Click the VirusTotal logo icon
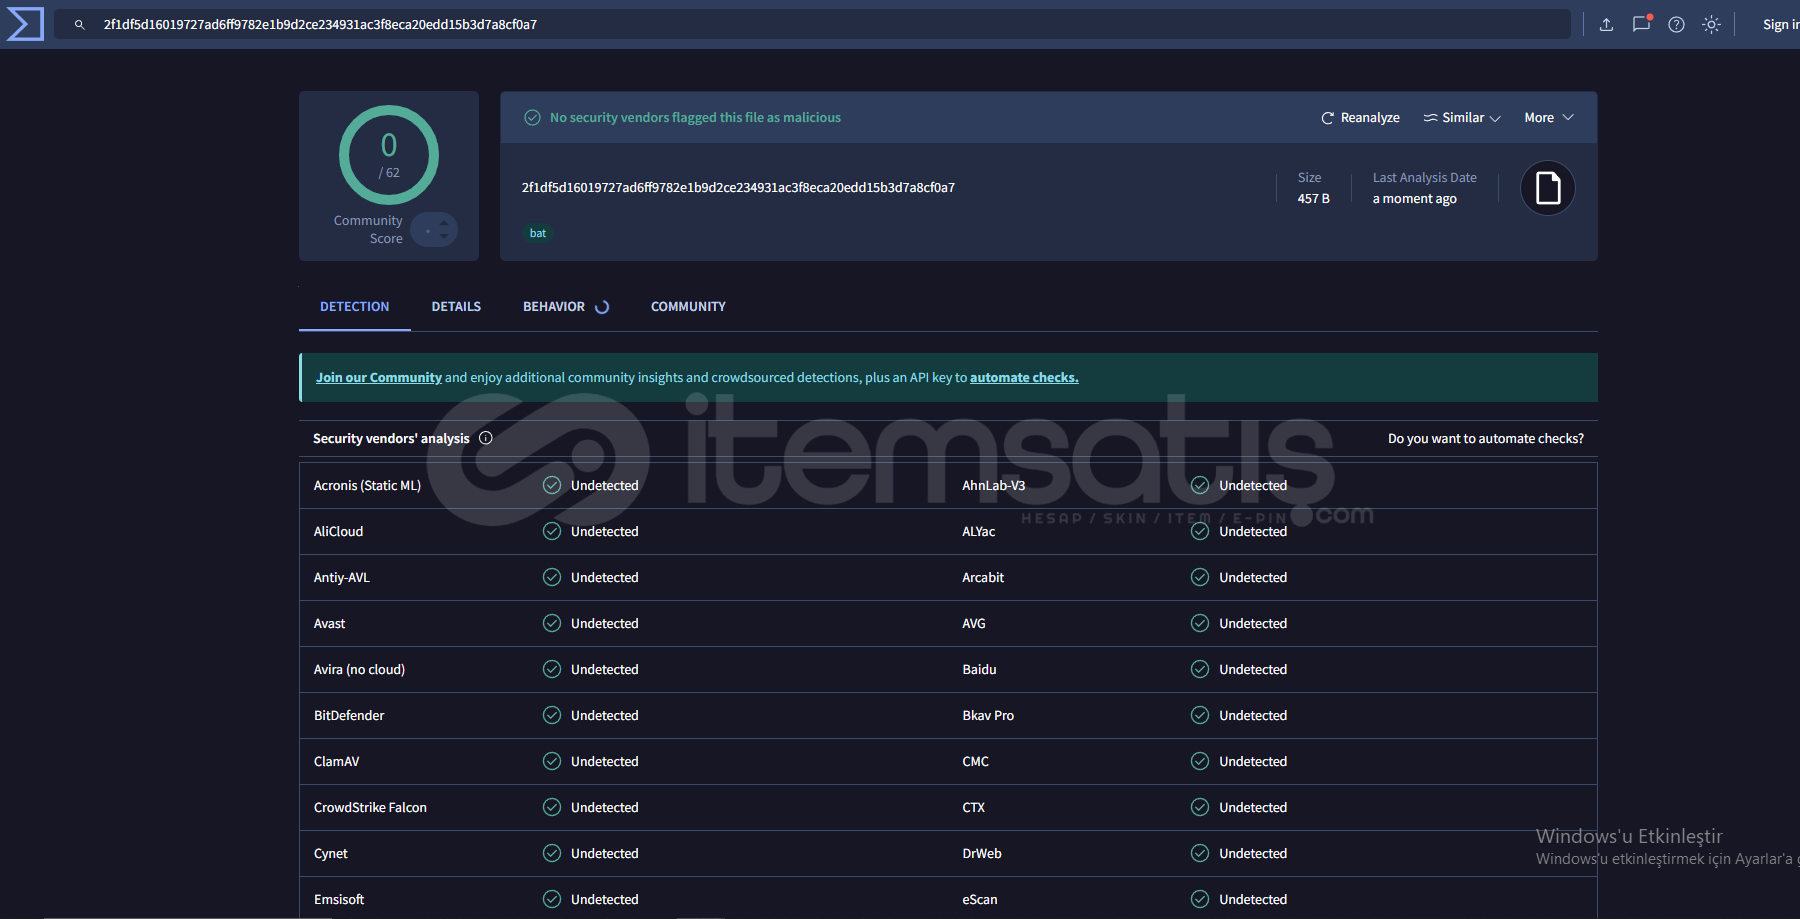 click(24, 24)
